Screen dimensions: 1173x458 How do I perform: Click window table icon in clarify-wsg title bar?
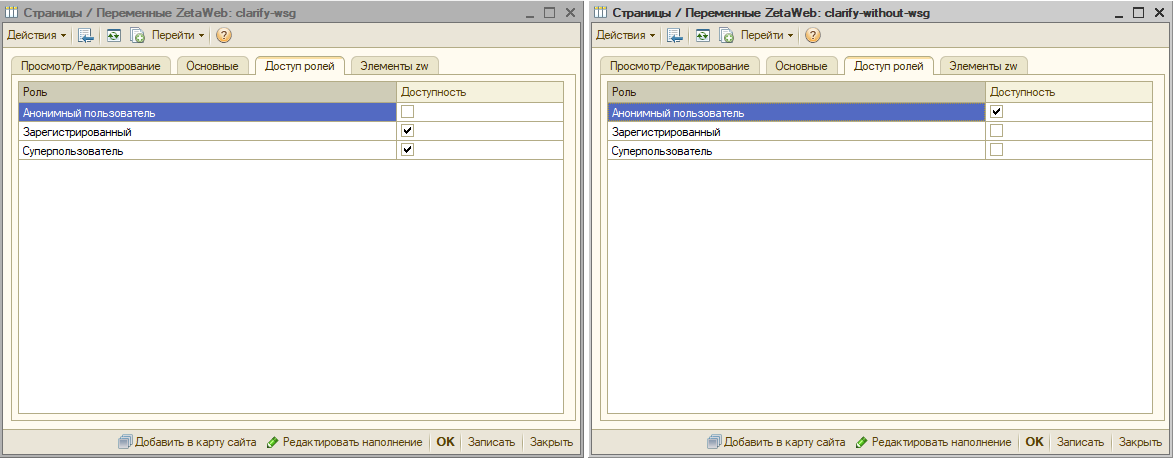[x=12, y=12]
